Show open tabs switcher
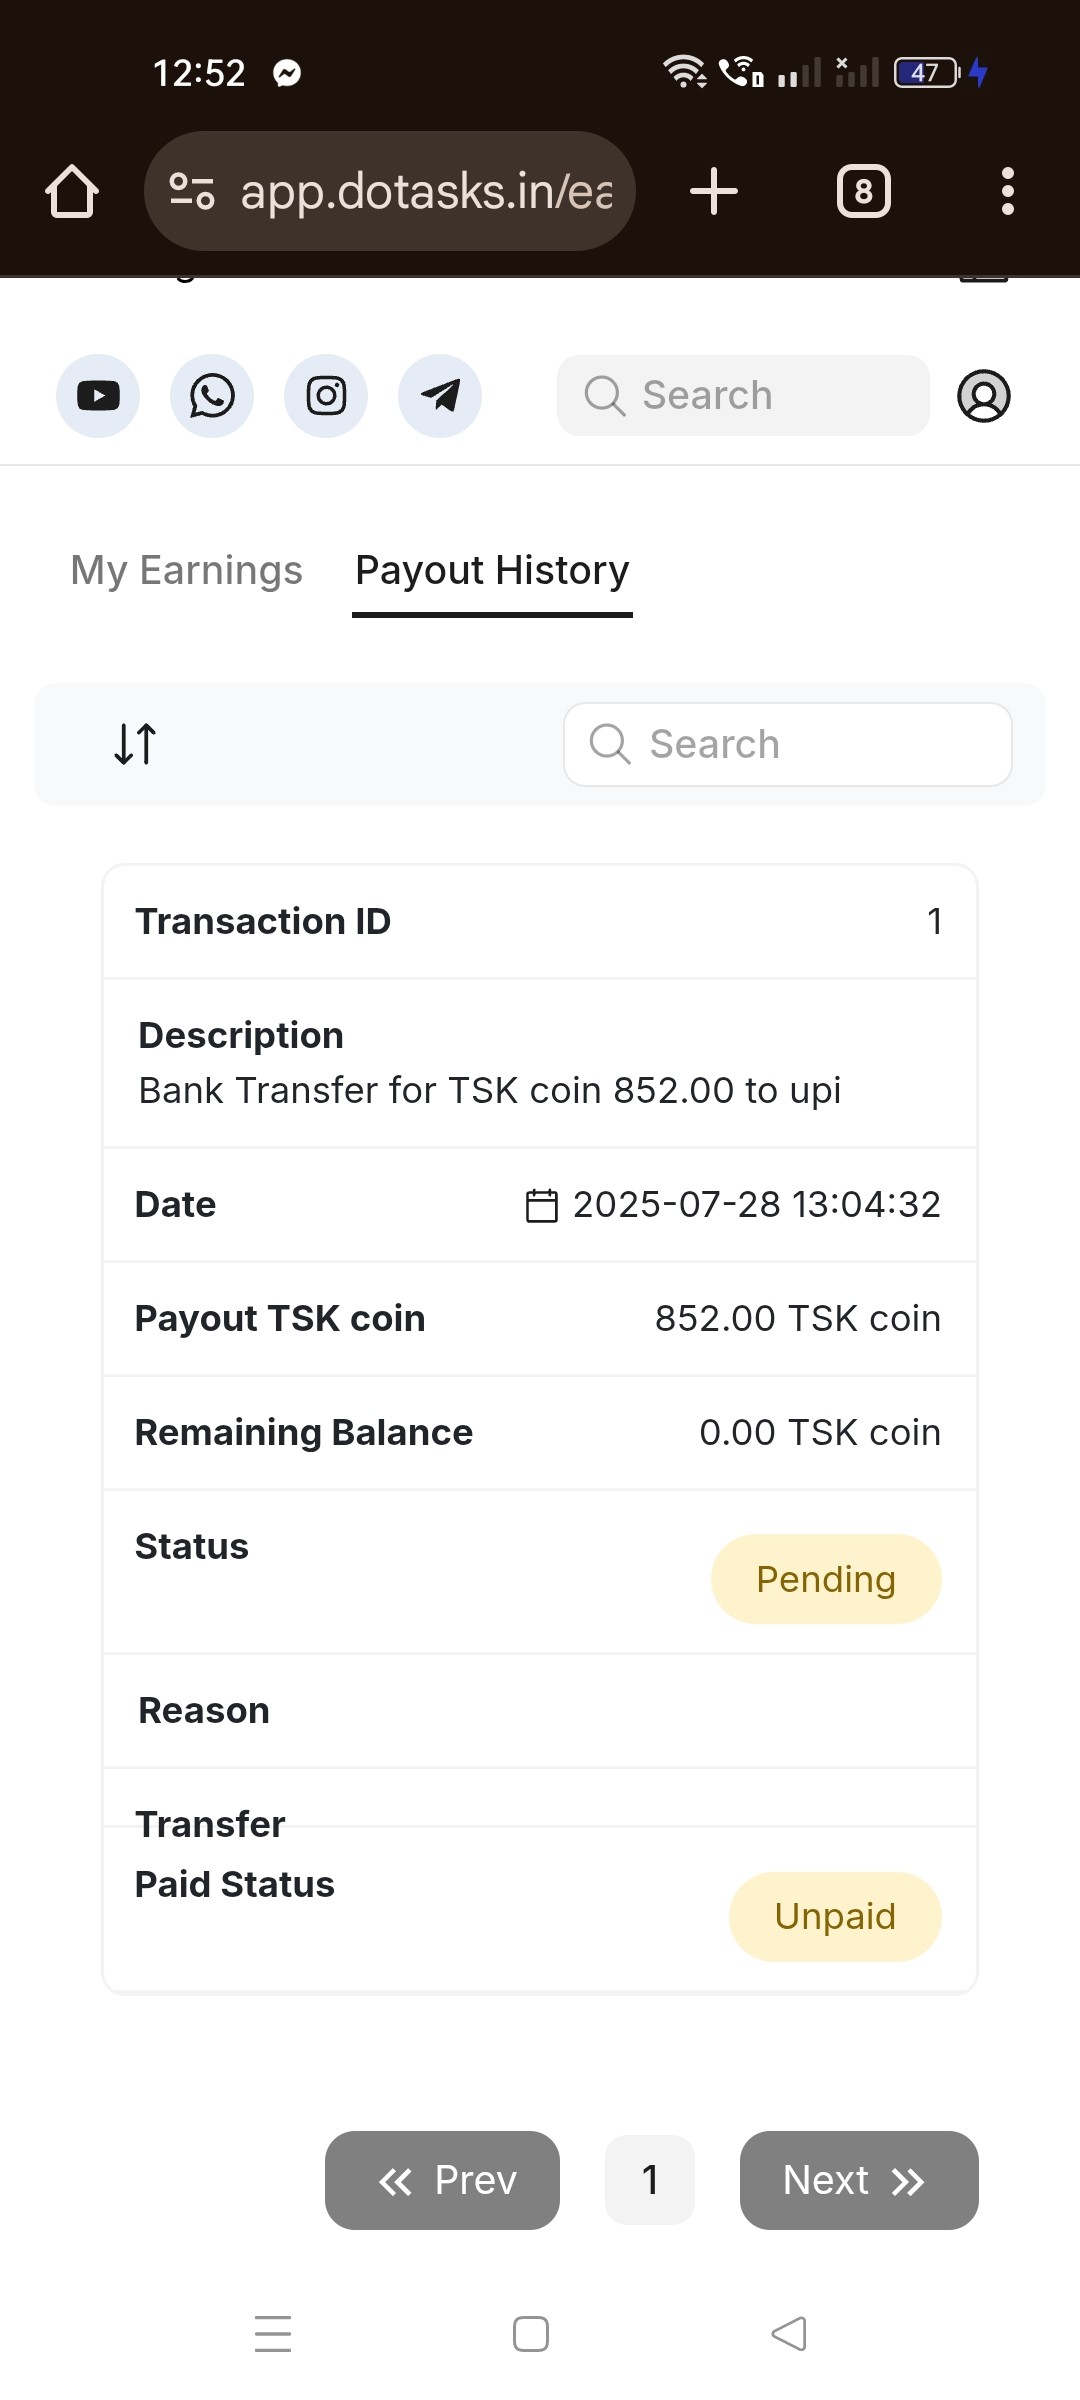 863,191
